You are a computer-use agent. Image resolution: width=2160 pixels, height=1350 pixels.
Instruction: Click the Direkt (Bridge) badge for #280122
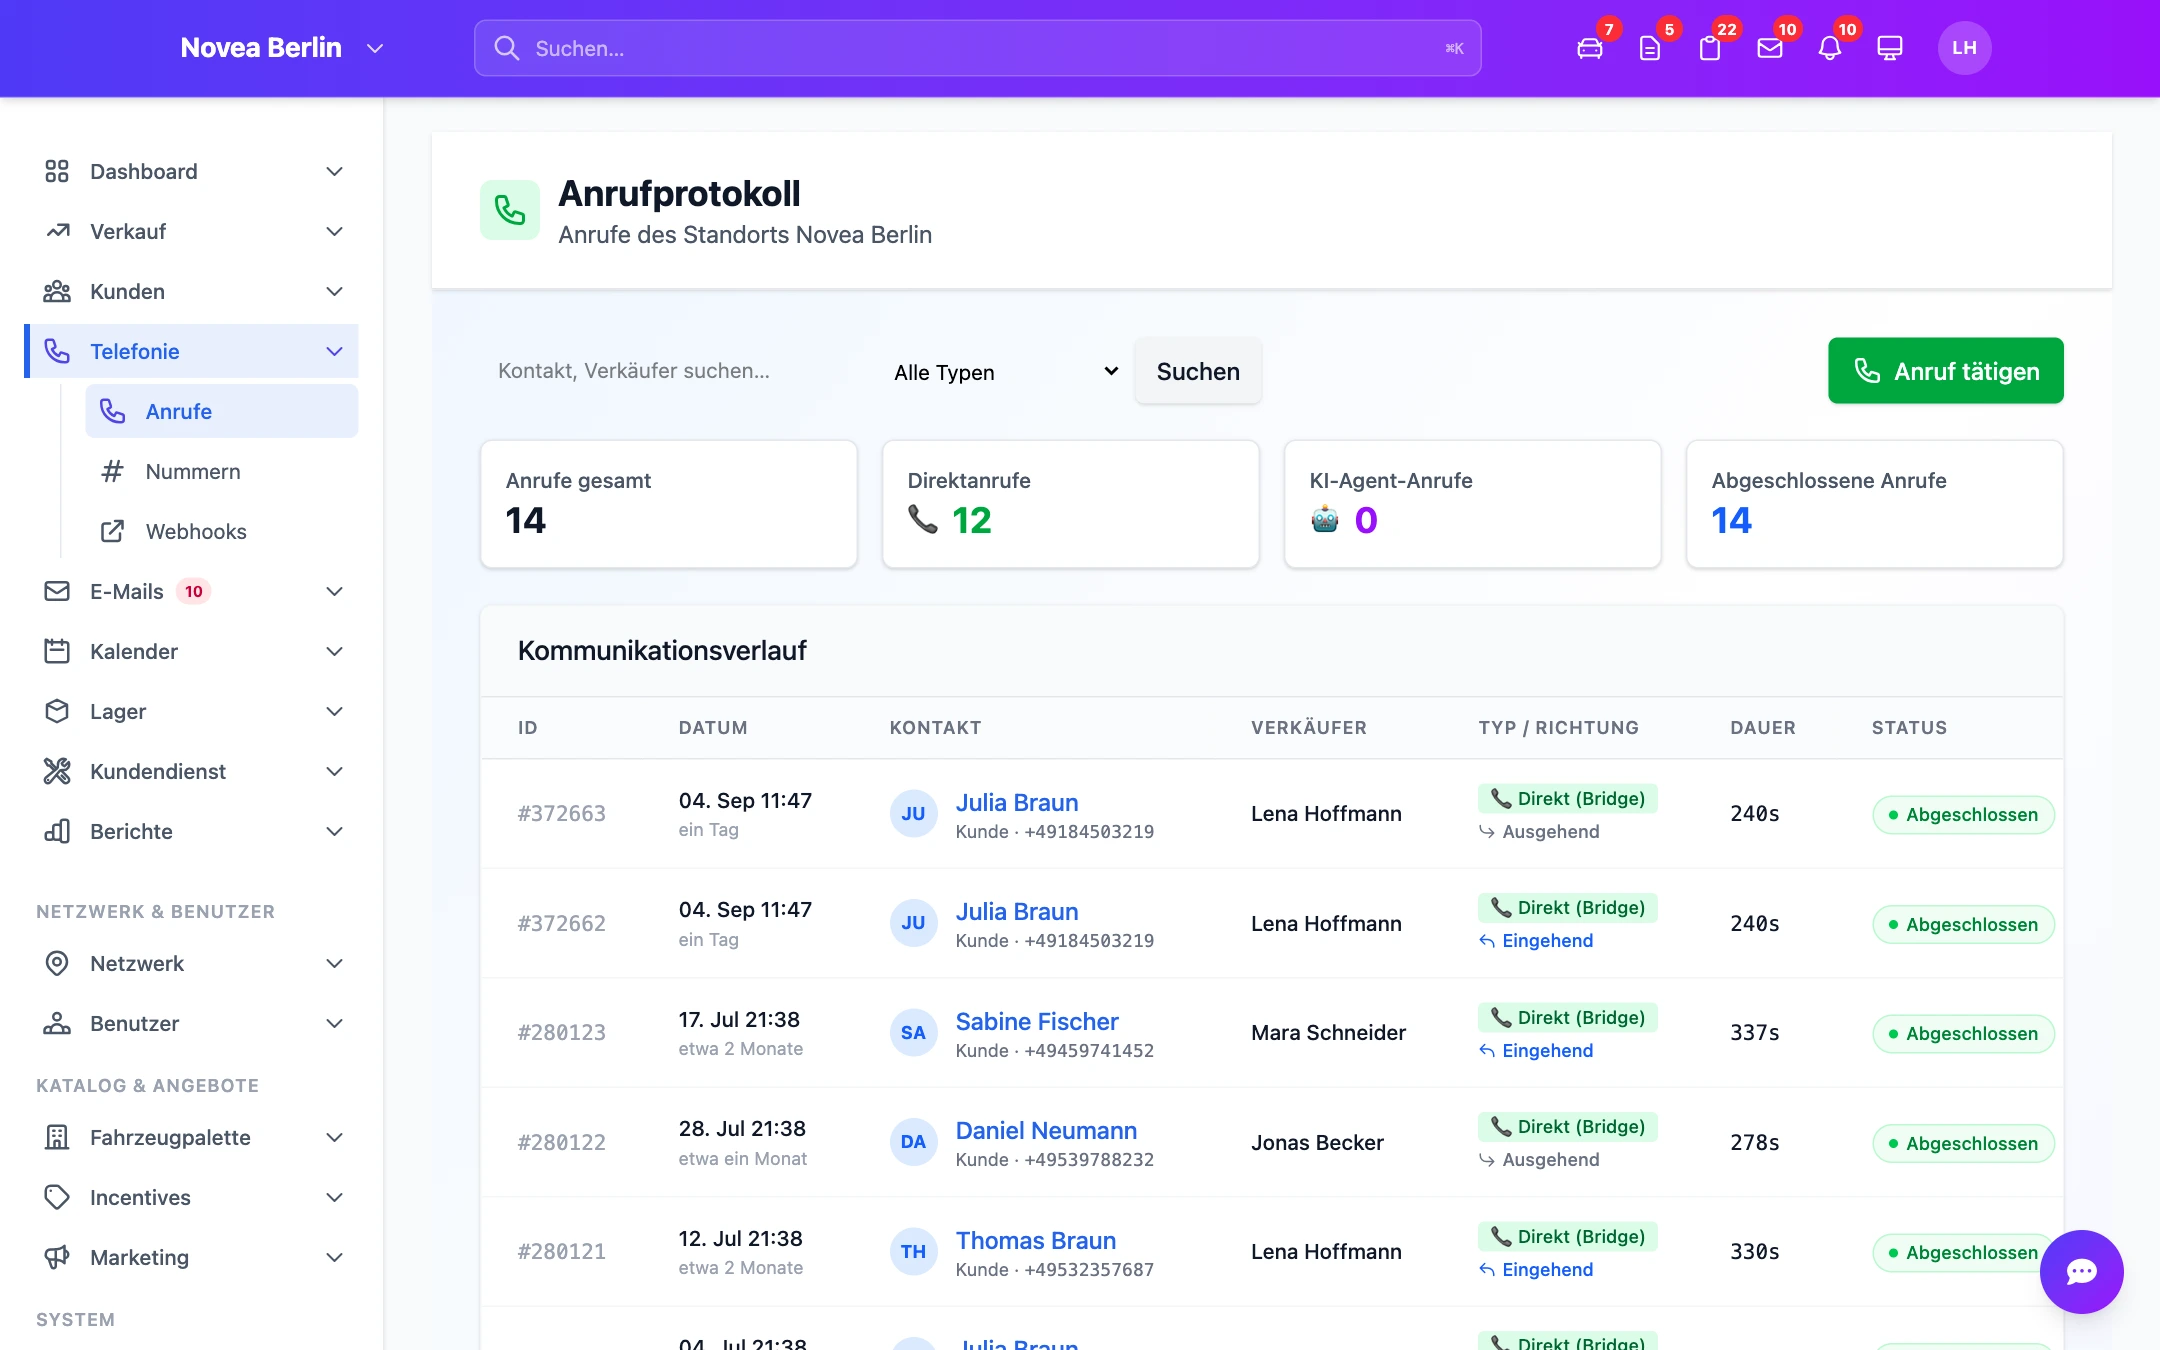1567,1126
